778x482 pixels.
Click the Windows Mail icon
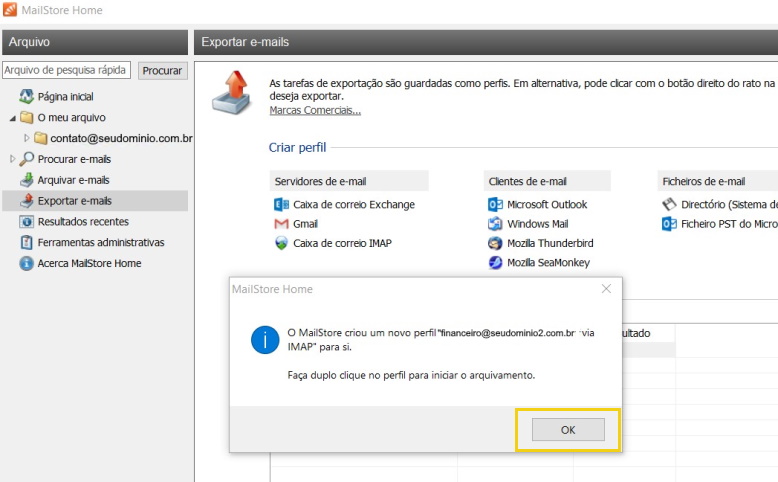pyautogui.click(x=495, y=224)
